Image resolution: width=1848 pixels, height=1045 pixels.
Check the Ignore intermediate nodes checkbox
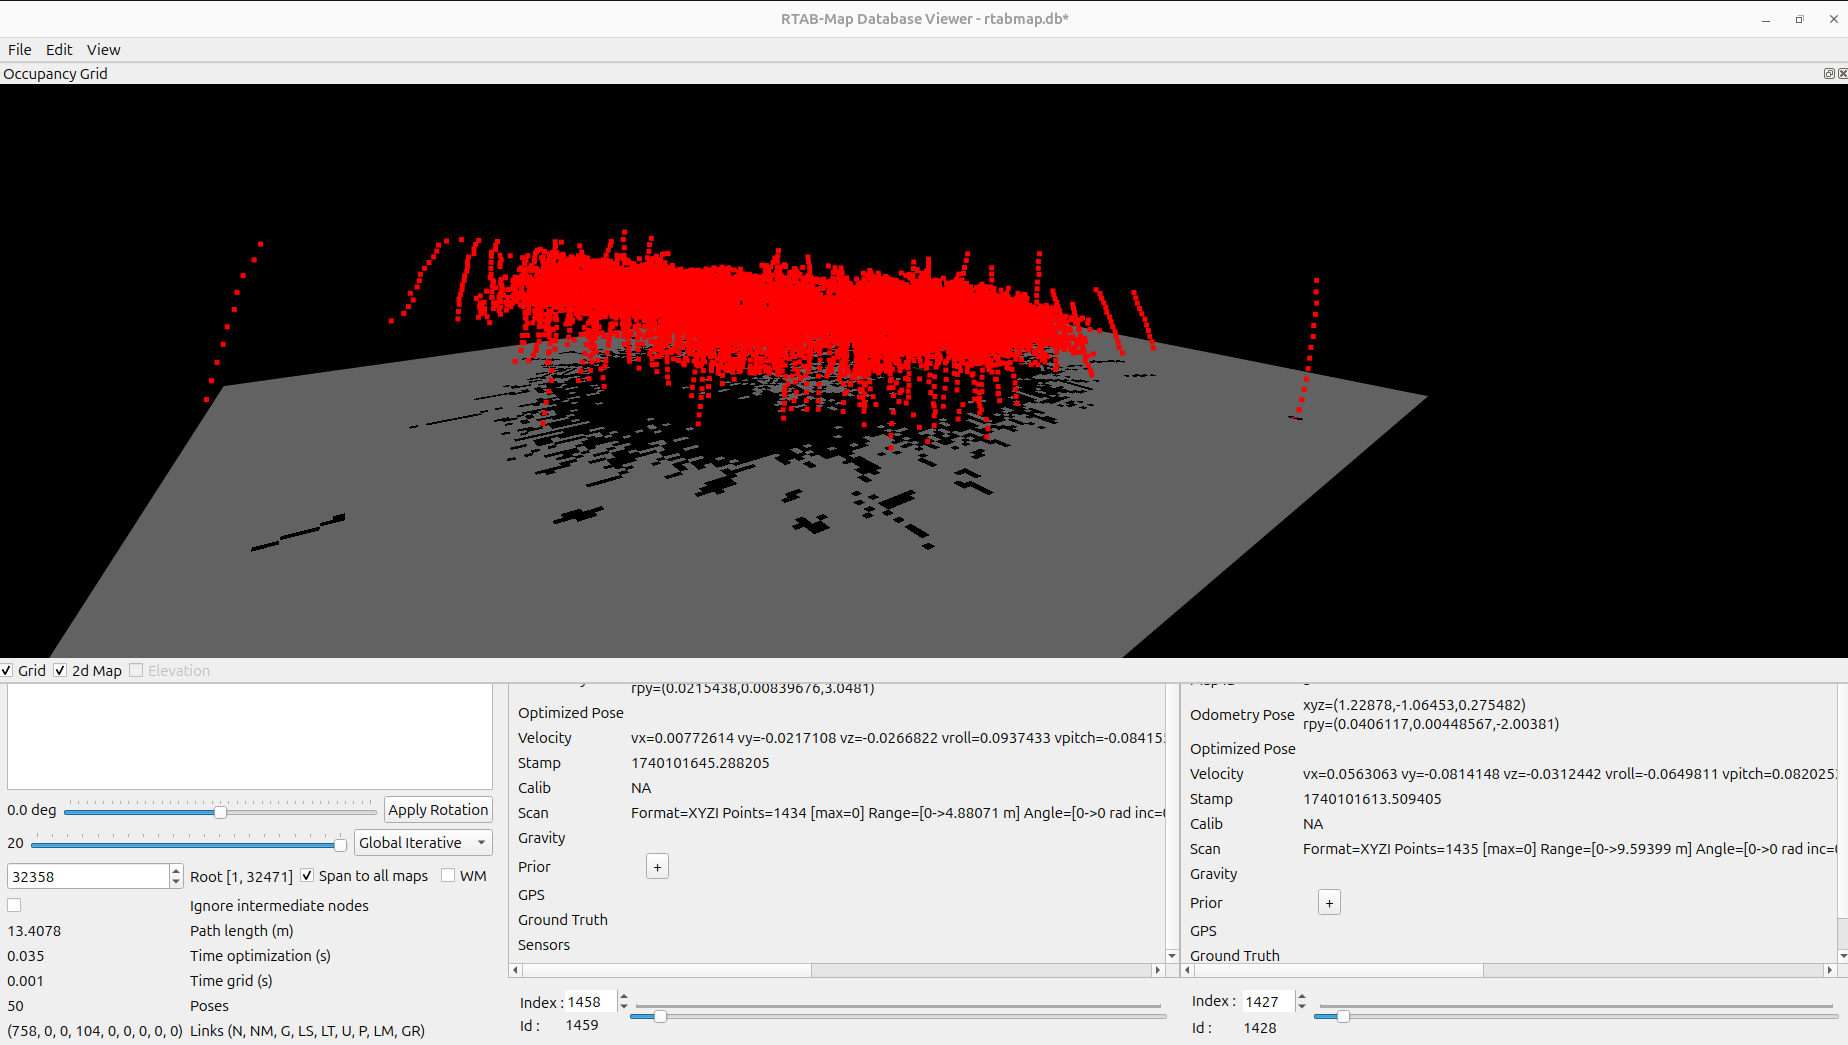14,905
